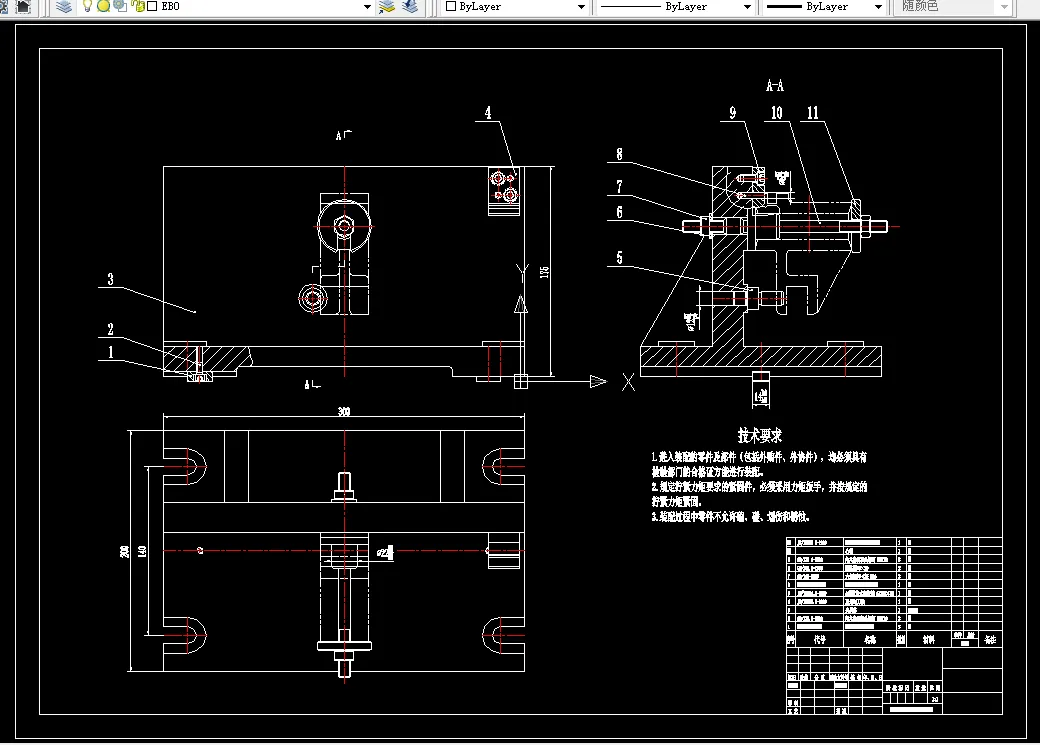The image size is (1040, 745).
Task: Select the A-A section view title
Action: [x=775, y=86]
